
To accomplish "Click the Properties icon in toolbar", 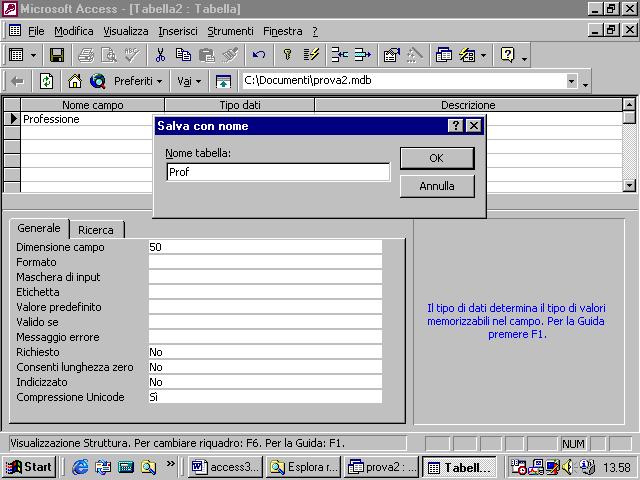I will coord(391,55).
